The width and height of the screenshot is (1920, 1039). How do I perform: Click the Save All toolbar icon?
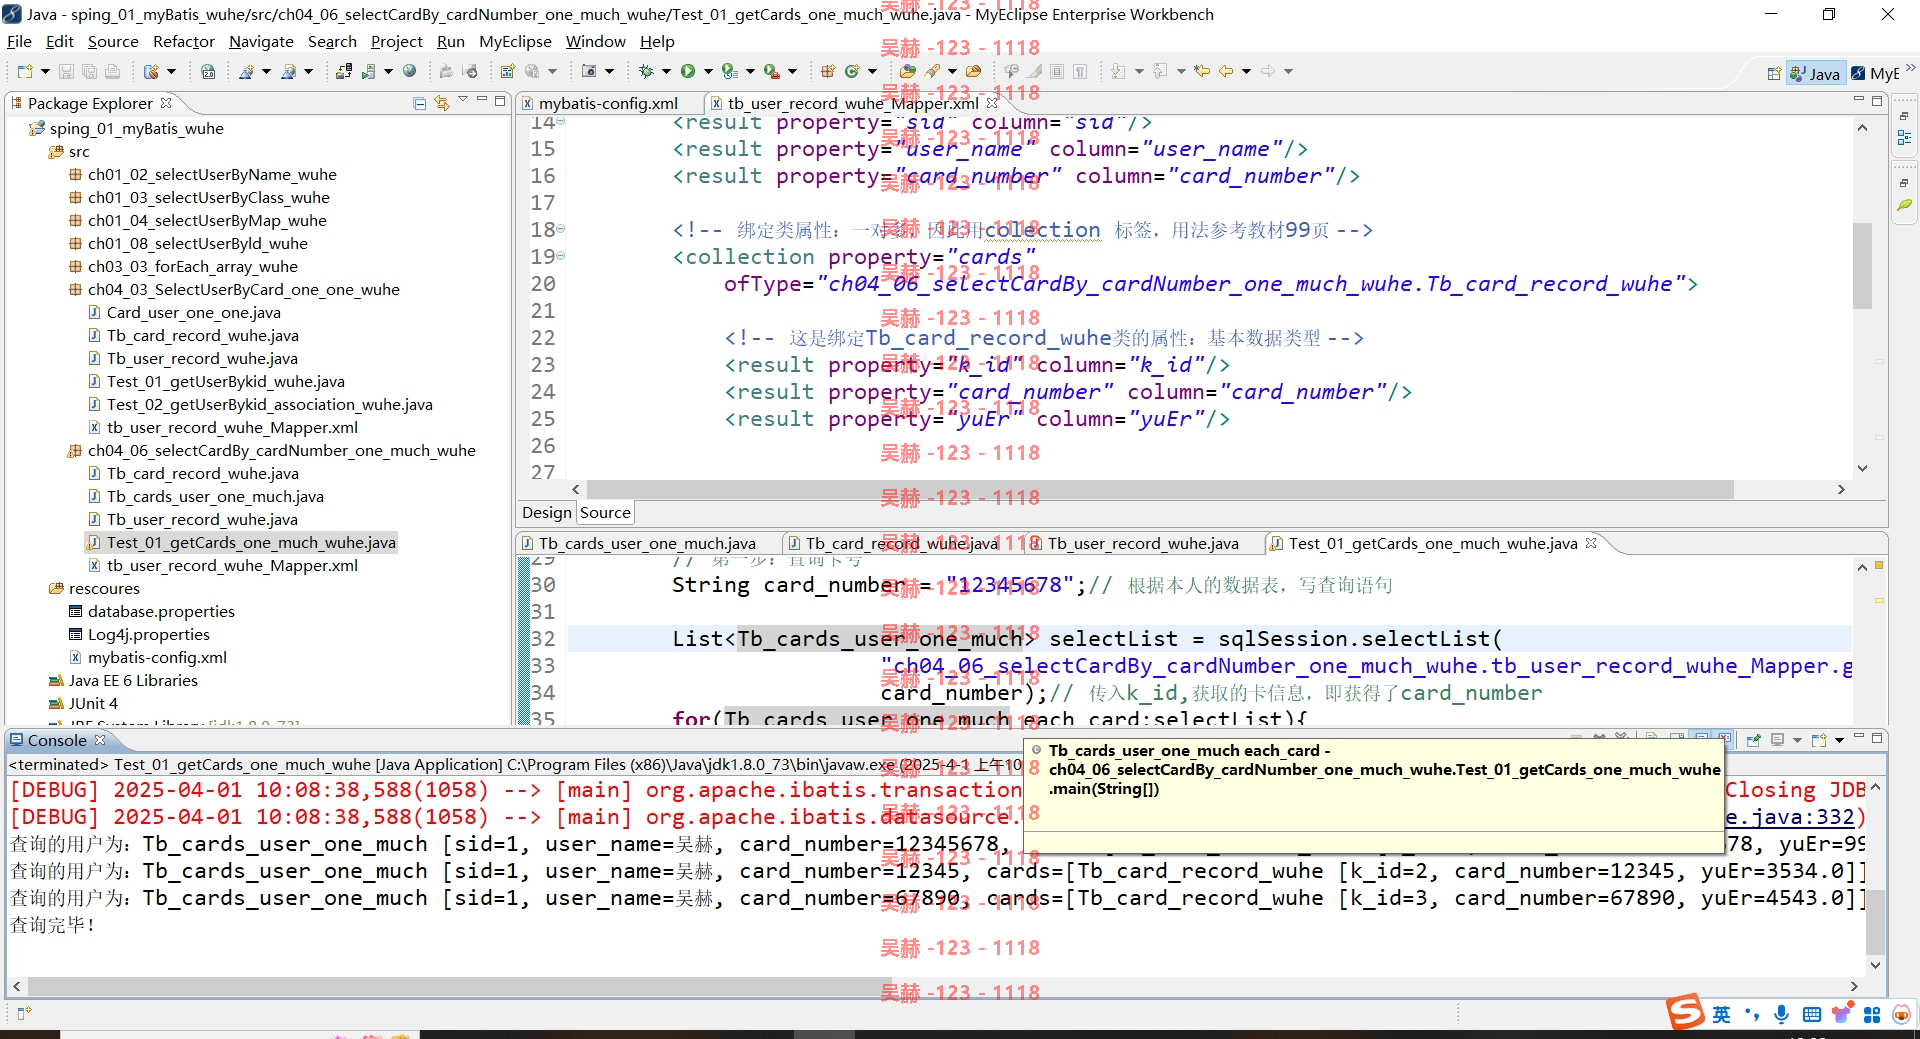pyautogui.click(x=89, y=72)
